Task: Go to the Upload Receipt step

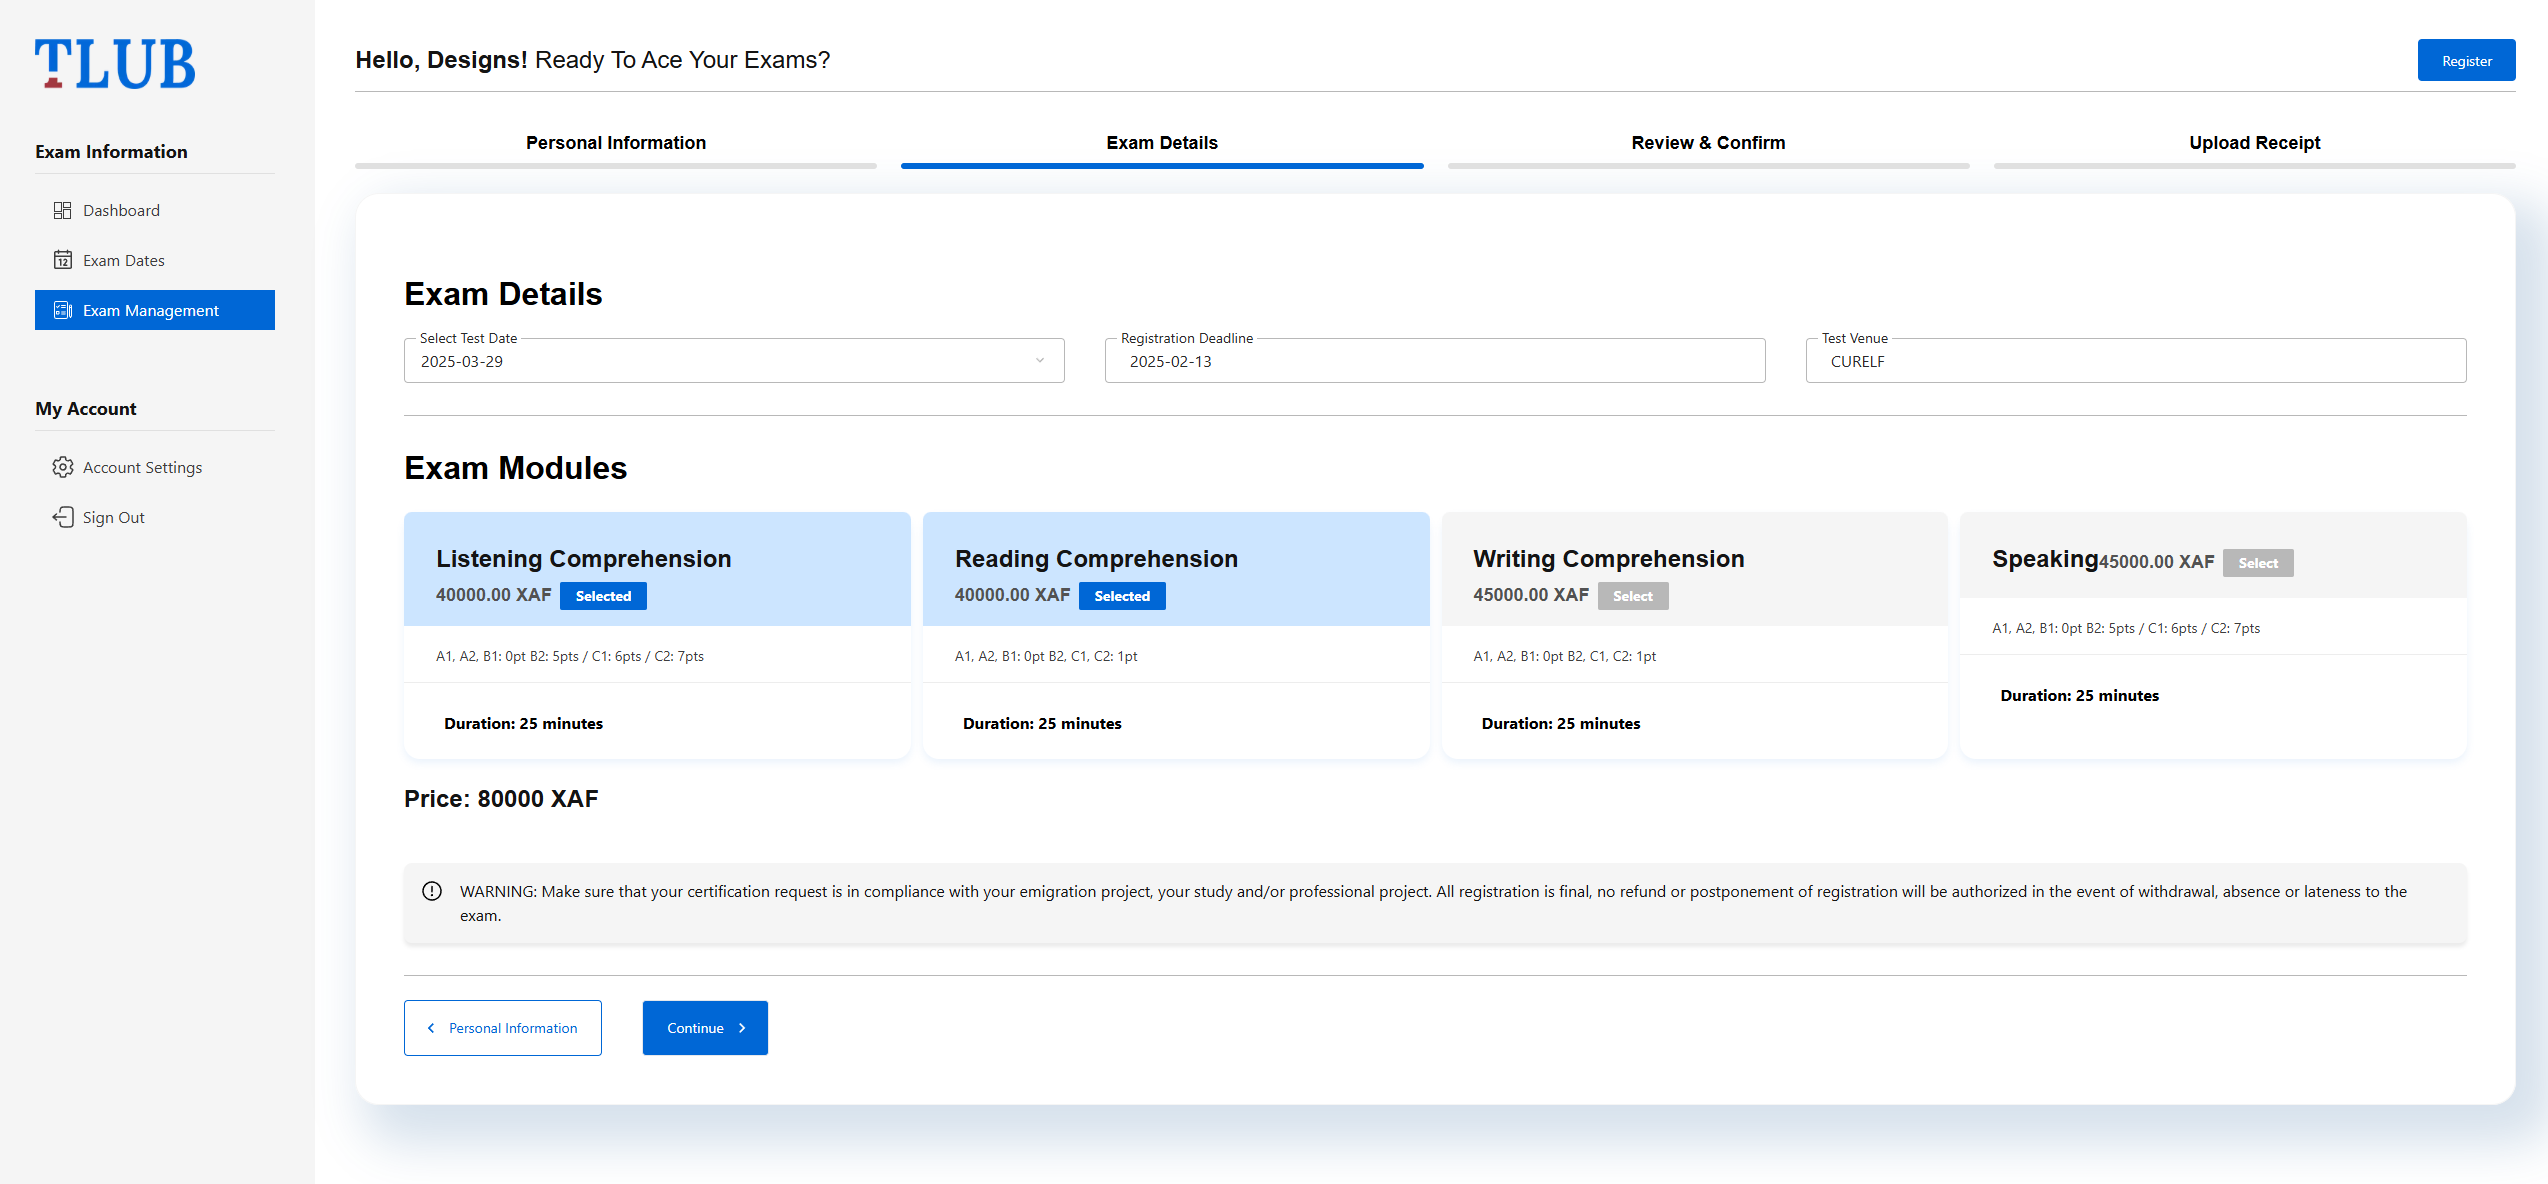Action: [2254, 143]
